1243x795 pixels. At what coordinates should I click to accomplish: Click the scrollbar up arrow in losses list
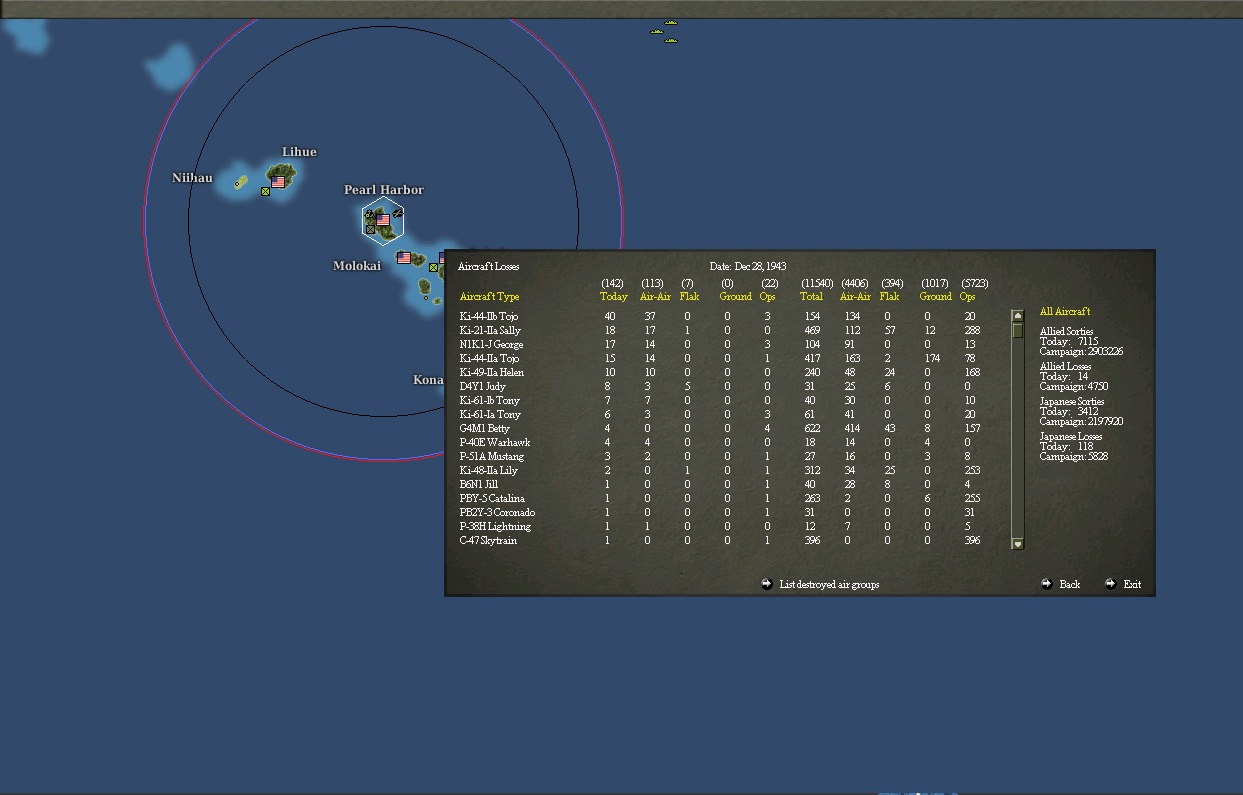pyautogui.click(x=1018, y=316)
